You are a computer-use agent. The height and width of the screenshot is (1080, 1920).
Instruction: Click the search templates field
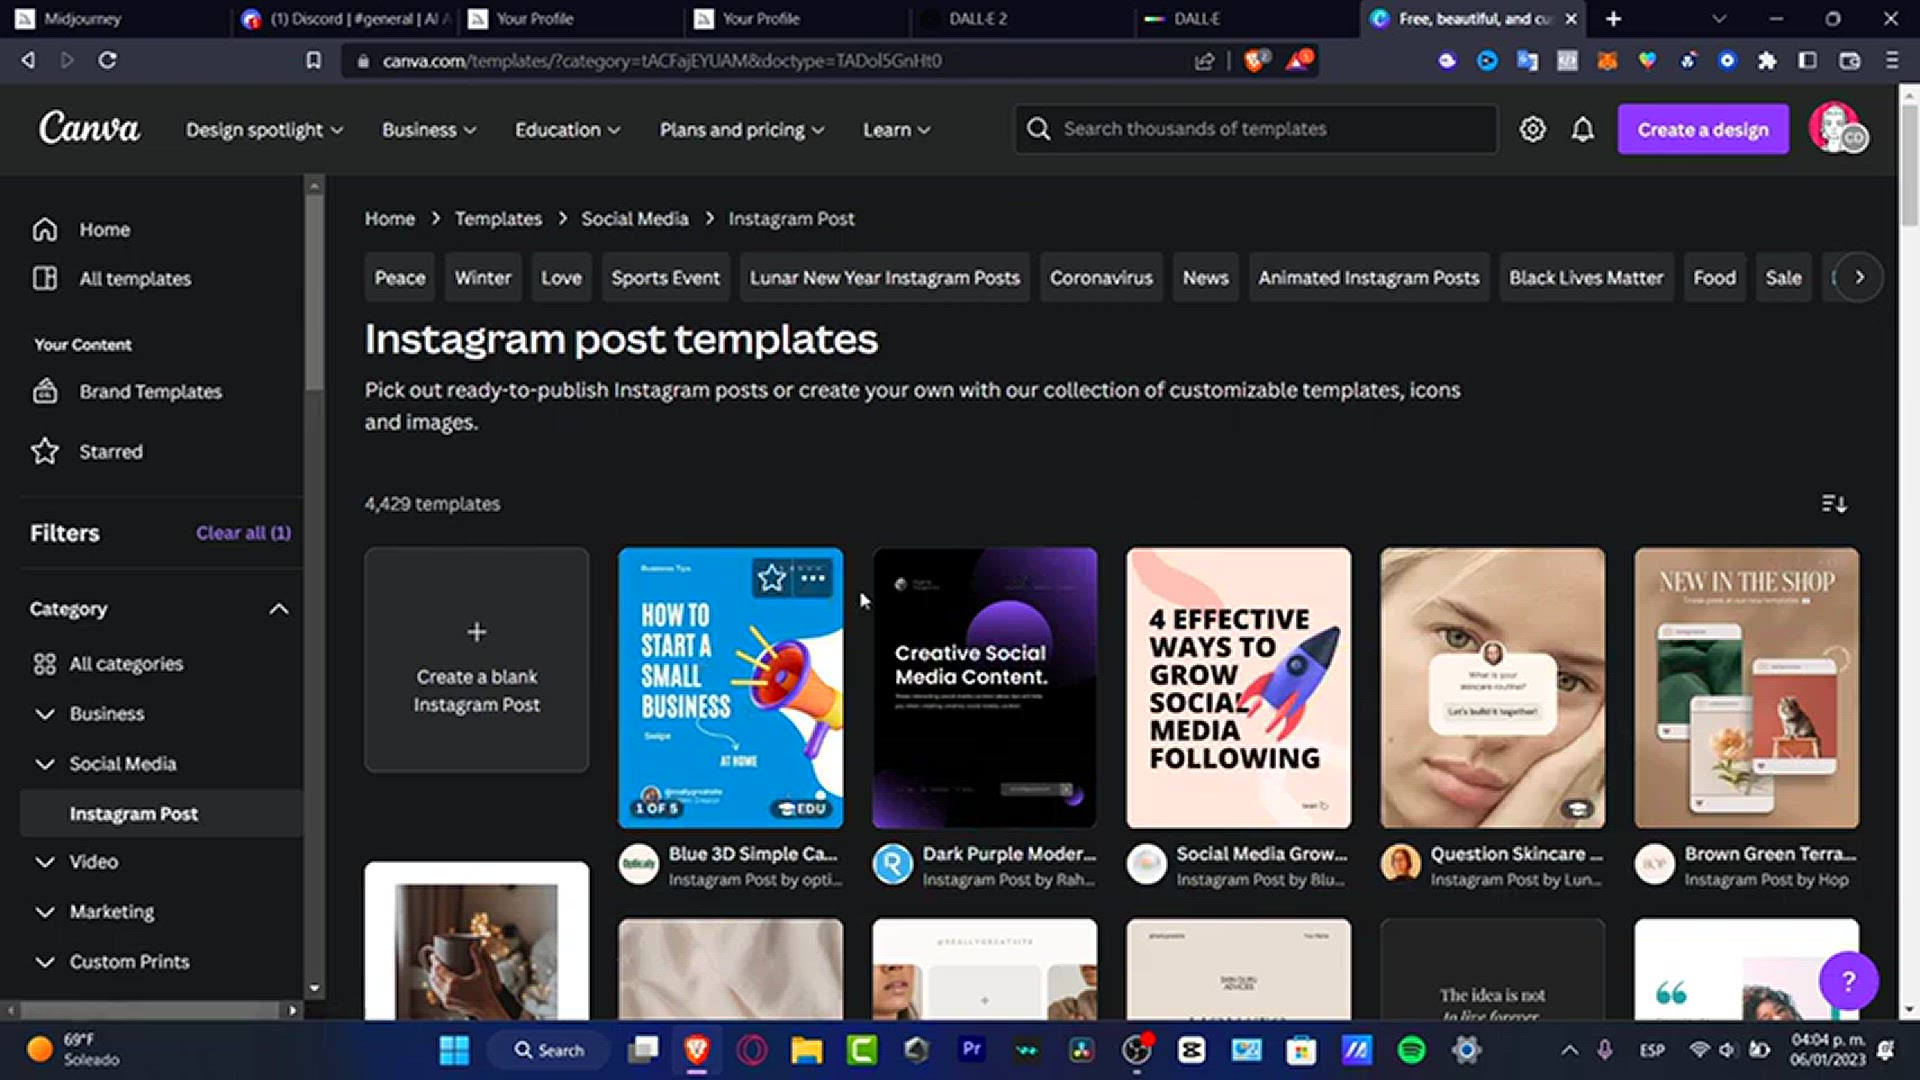1257,129
